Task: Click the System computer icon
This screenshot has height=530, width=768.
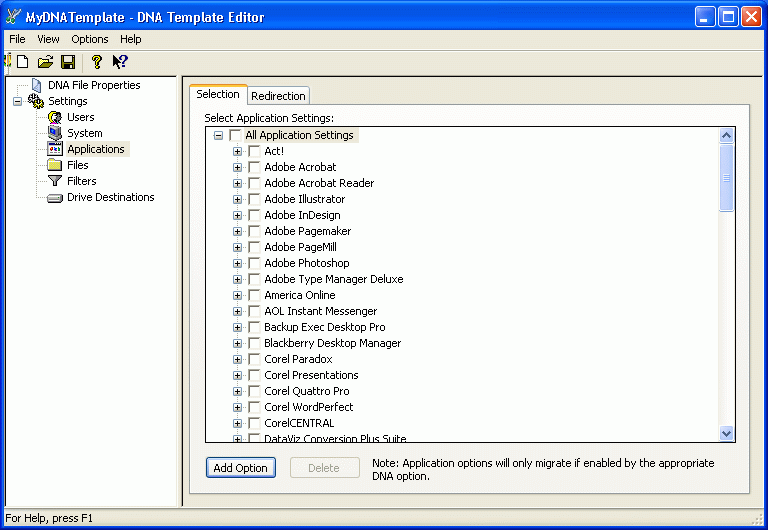Action: point(55,133)
